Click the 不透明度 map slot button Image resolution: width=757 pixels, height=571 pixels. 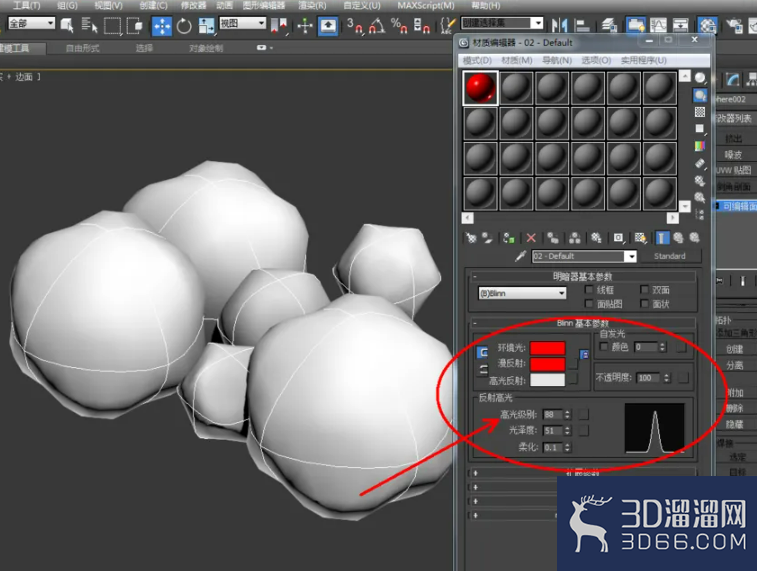tap(683, 378)
